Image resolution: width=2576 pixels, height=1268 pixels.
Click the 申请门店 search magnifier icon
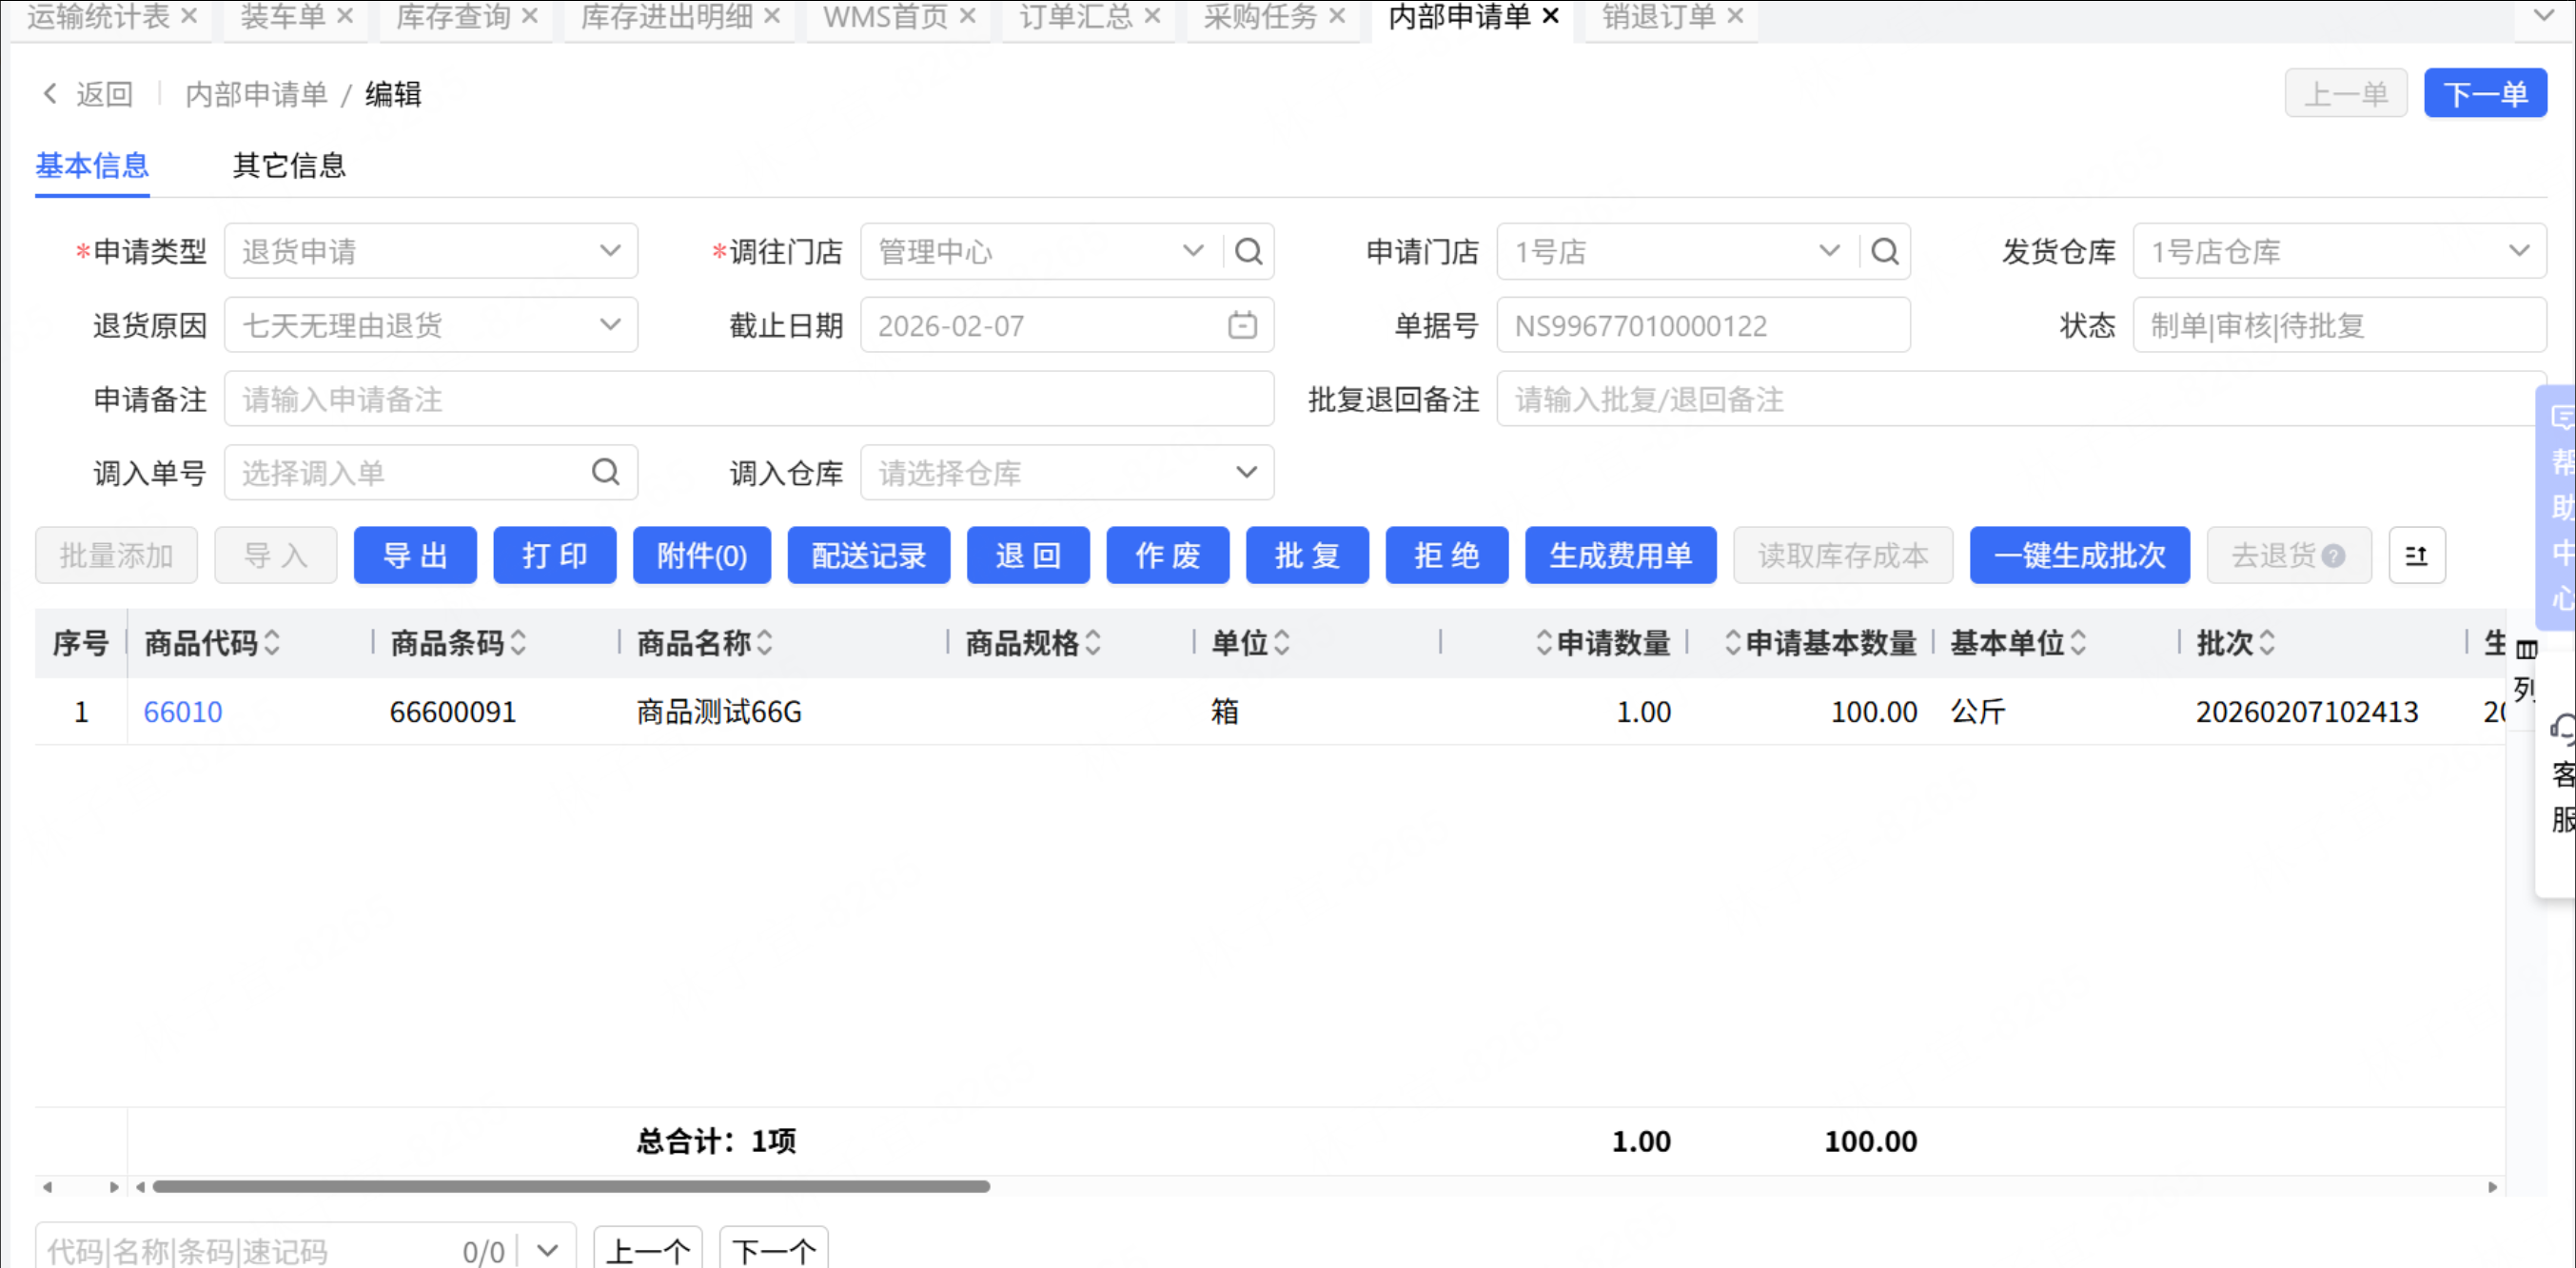(x=1884, y=251)
